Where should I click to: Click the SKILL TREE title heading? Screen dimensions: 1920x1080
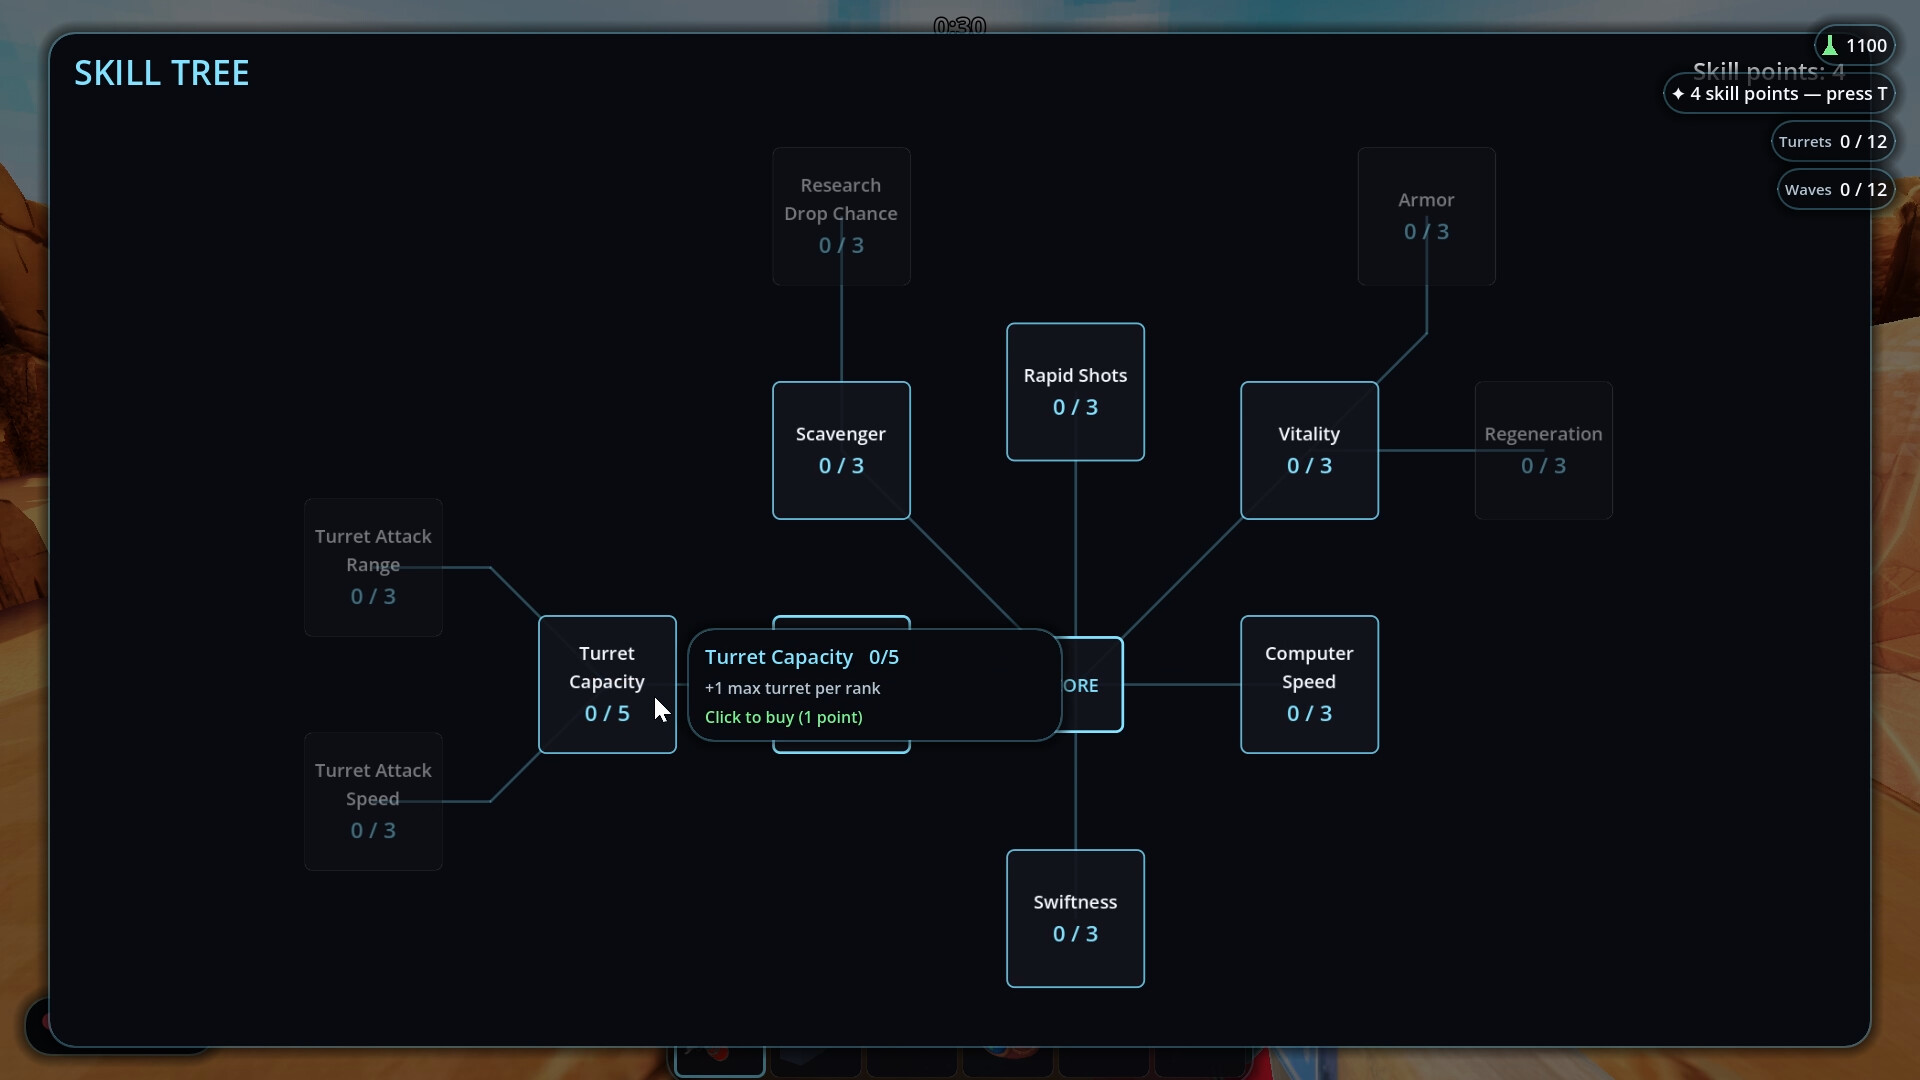click(162, 73)
